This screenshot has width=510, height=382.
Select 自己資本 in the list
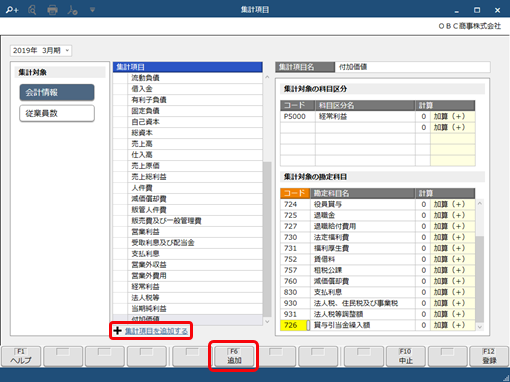(188, 122)
